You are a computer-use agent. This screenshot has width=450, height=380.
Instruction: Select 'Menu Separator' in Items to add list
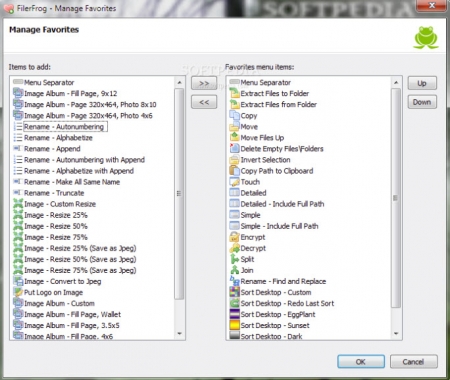point(49,82)
